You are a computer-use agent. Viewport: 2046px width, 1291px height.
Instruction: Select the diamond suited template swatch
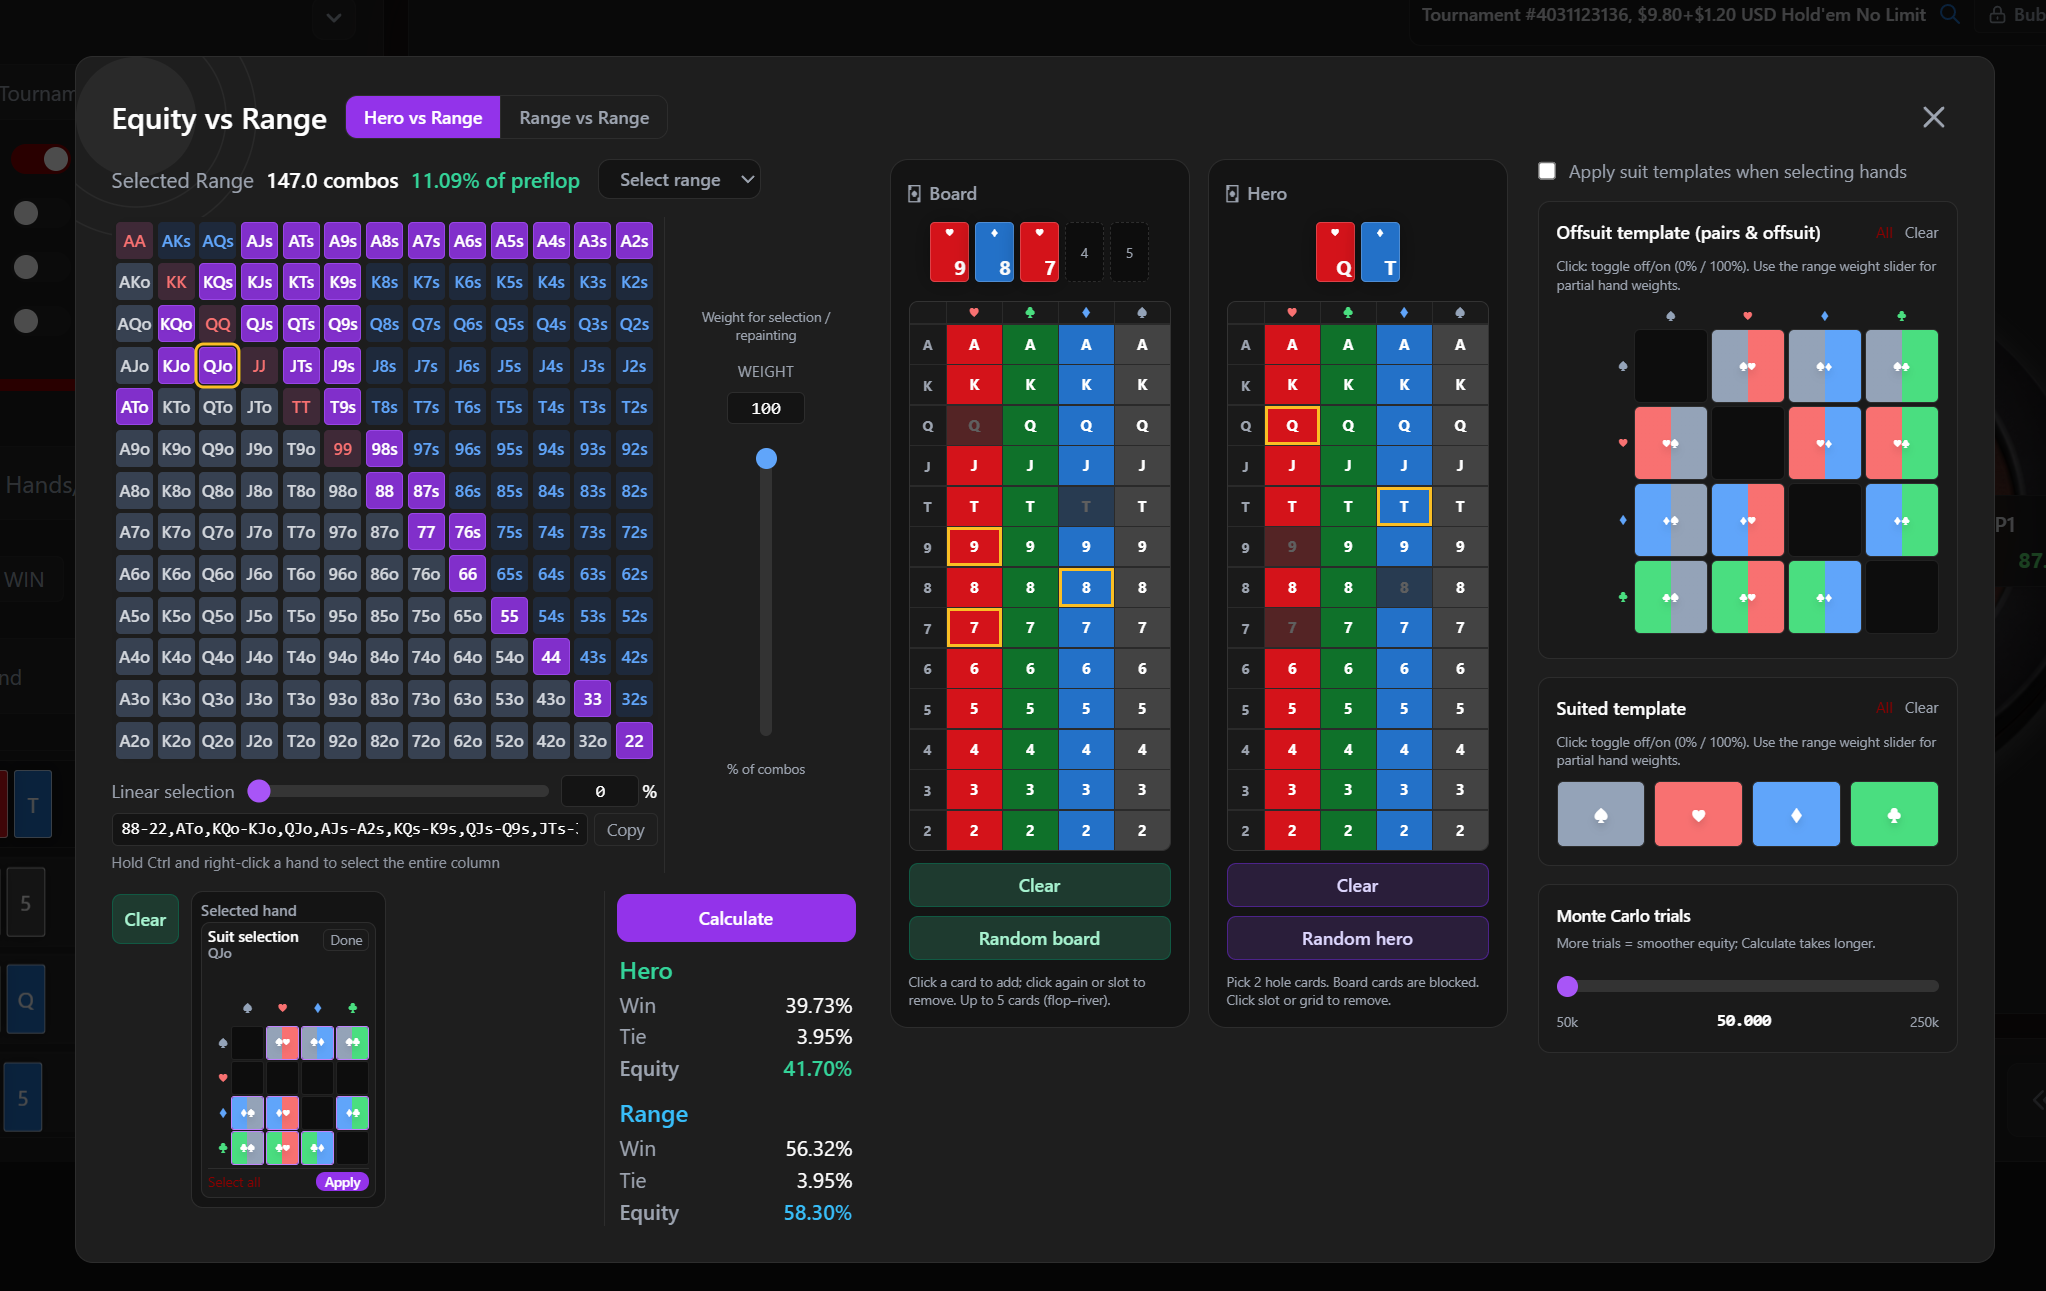(1796, 815)
